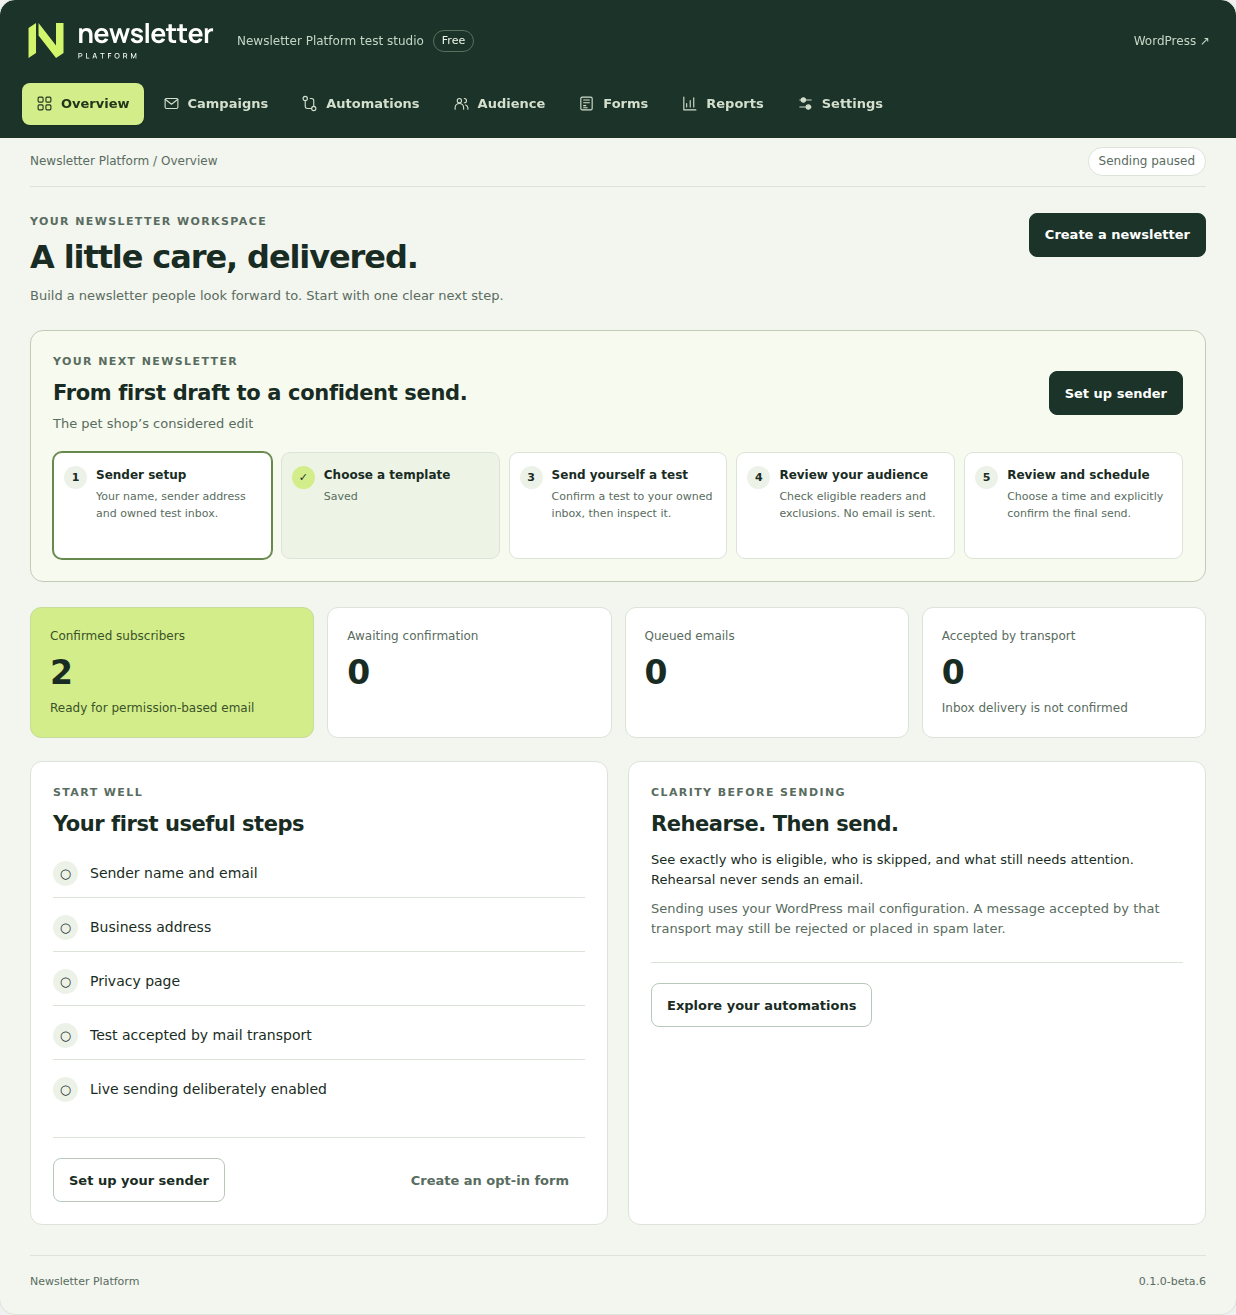This screenshot has width=1236, height=1315.
Task: Go to the Campaigns tab
Action: click(x=216, y=104)
